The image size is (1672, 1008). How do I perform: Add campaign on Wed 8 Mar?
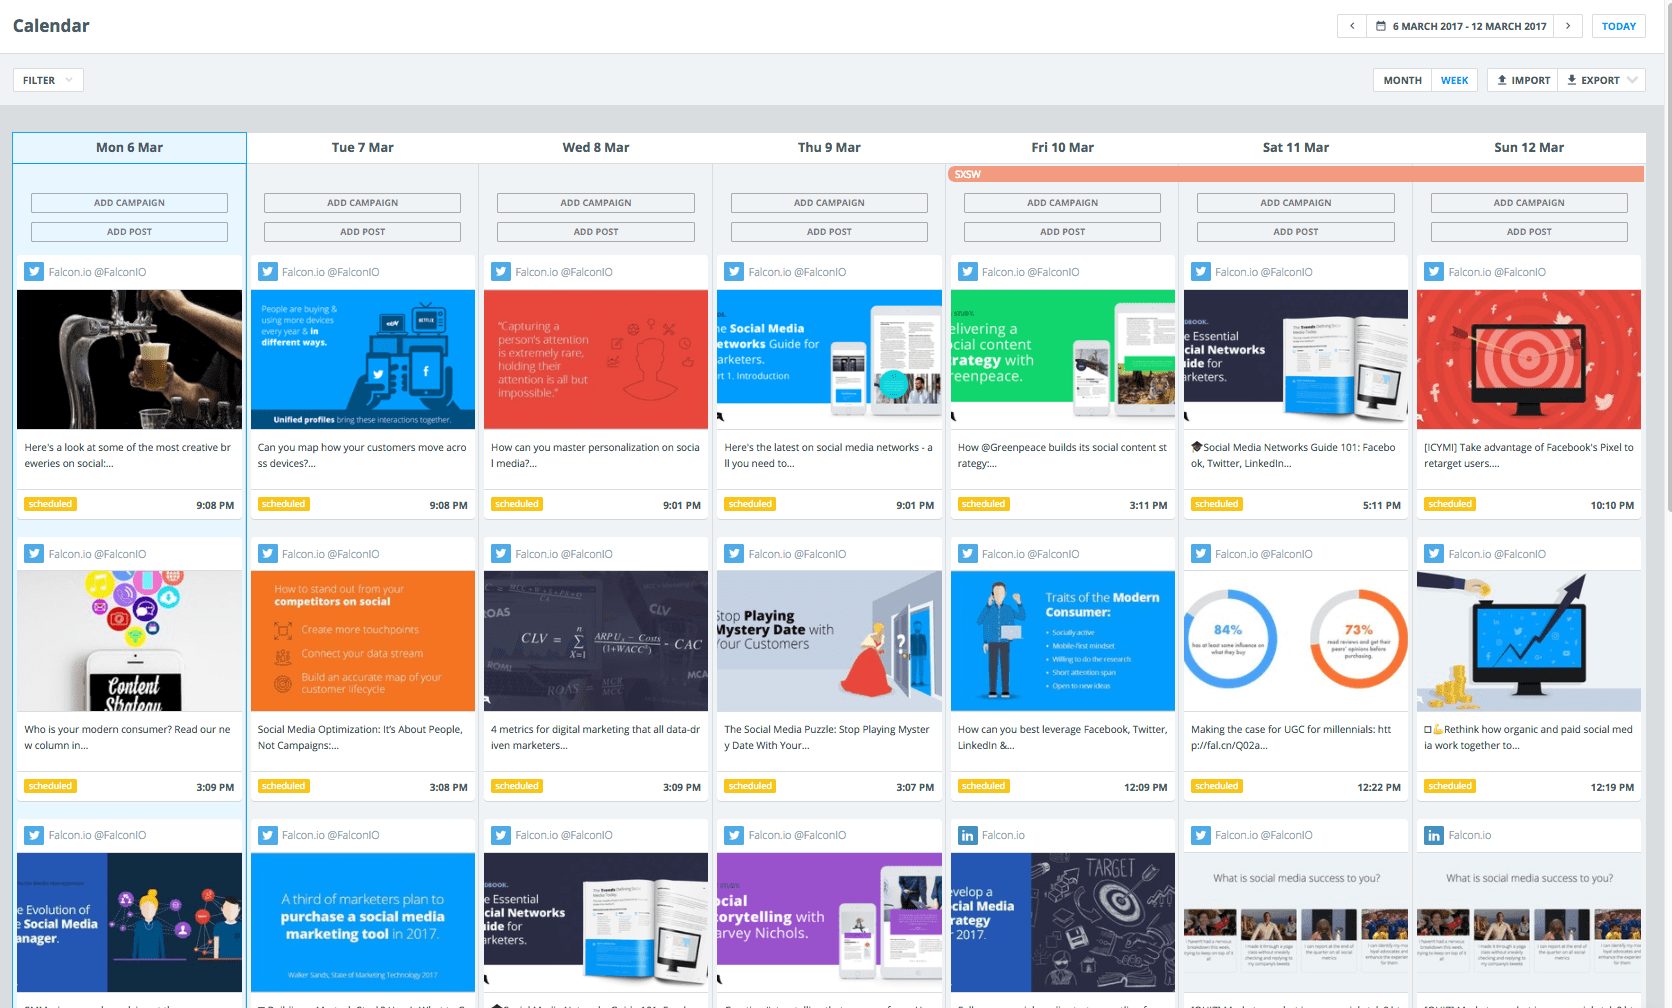pyautogui.click(x=596, y=203)
